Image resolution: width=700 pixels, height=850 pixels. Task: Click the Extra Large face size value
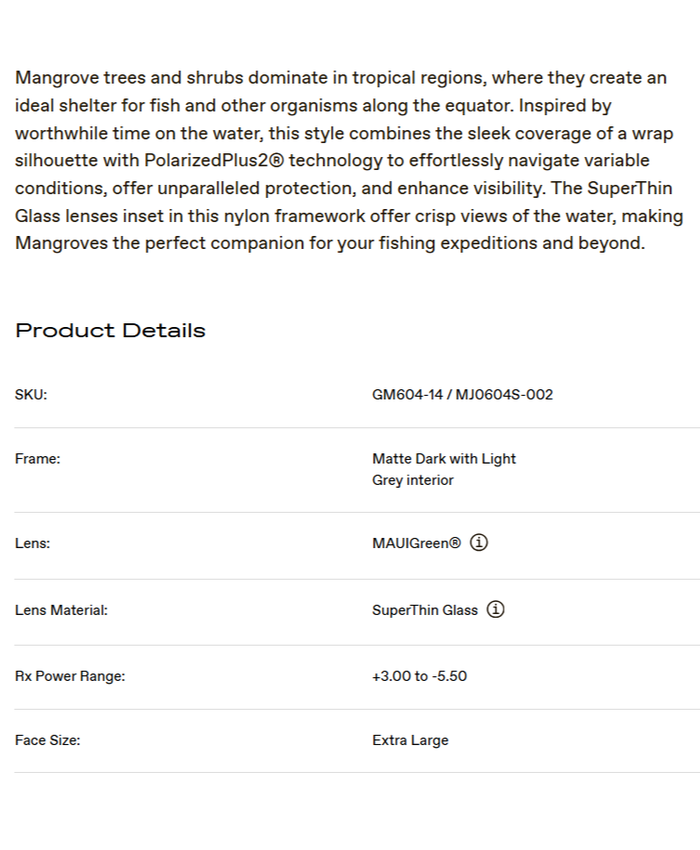point(410,741)
